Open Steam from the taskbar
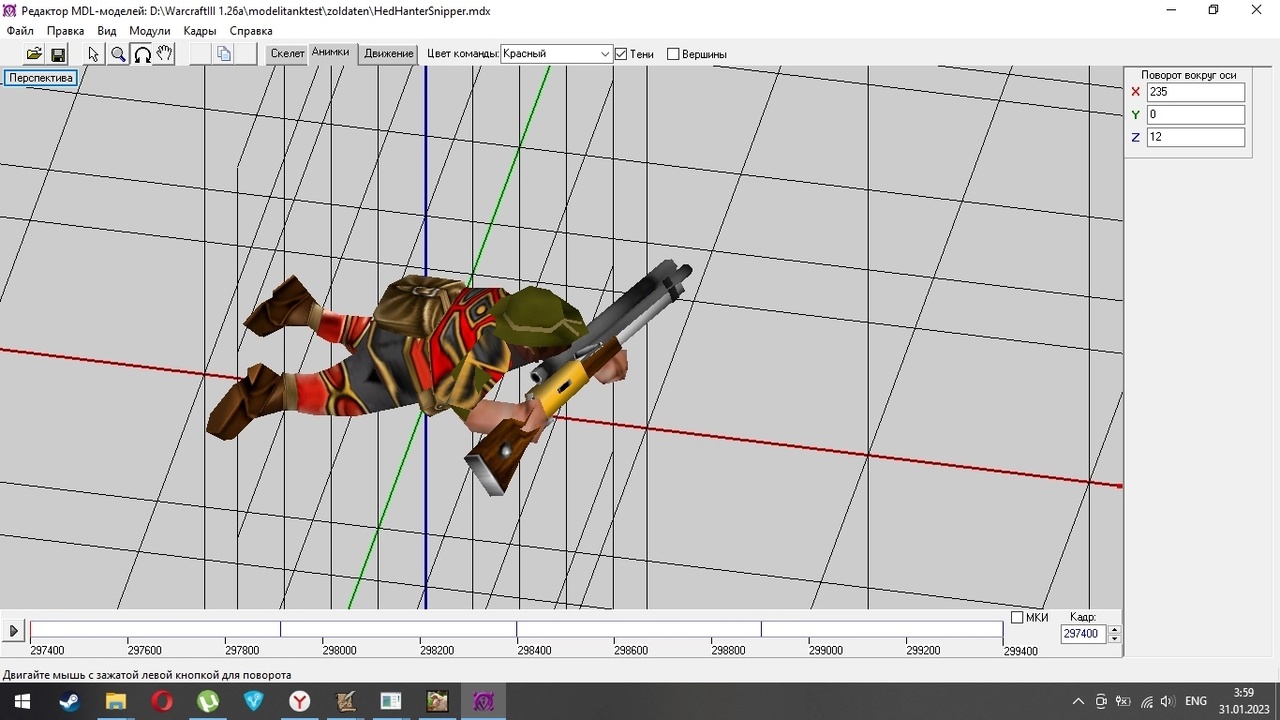 [69, 701]
